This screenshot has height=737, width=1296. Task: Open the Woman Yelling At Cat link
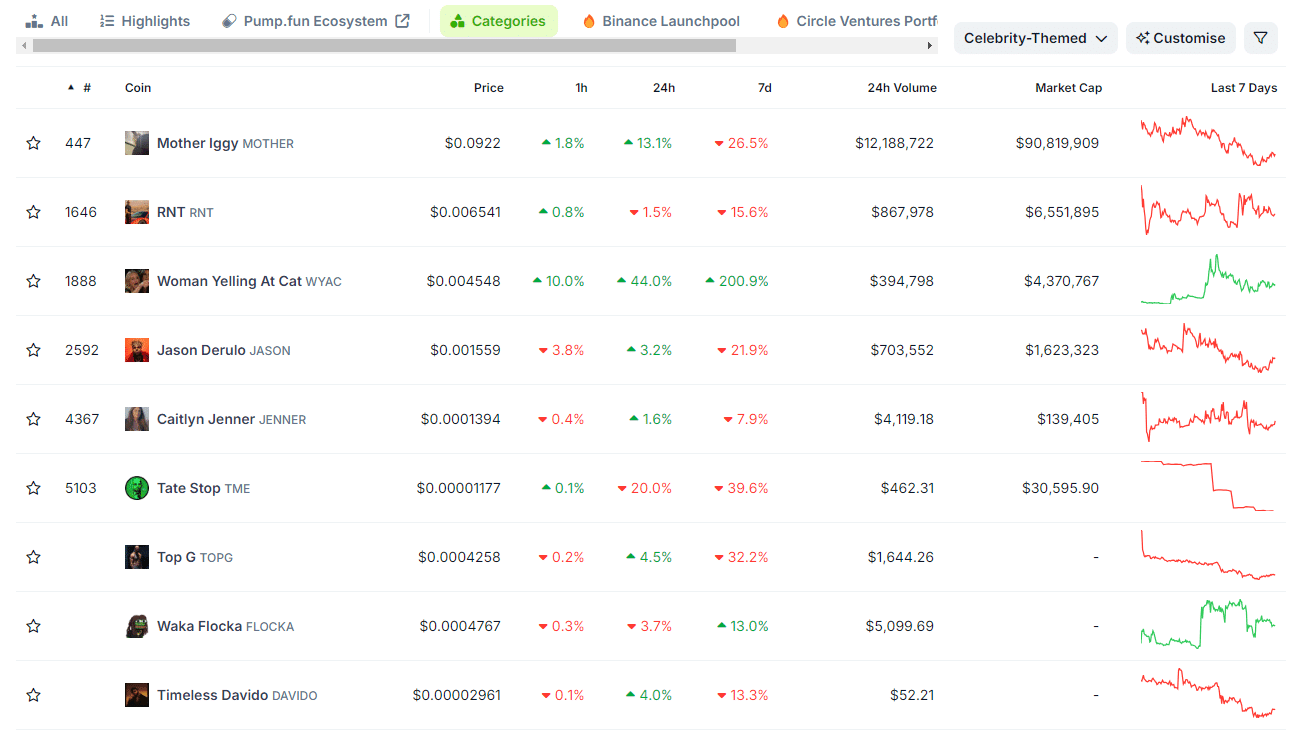click(x=249, y=281)
